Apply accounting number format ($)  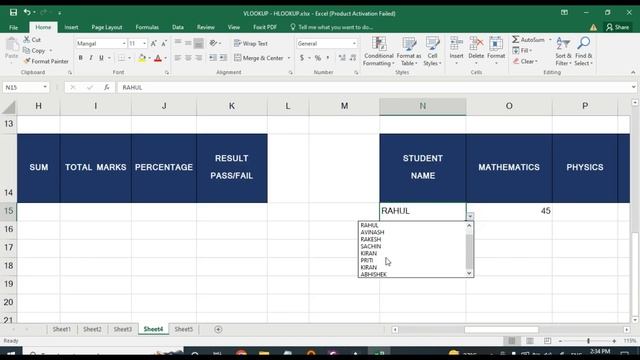(x=302, y=58)
